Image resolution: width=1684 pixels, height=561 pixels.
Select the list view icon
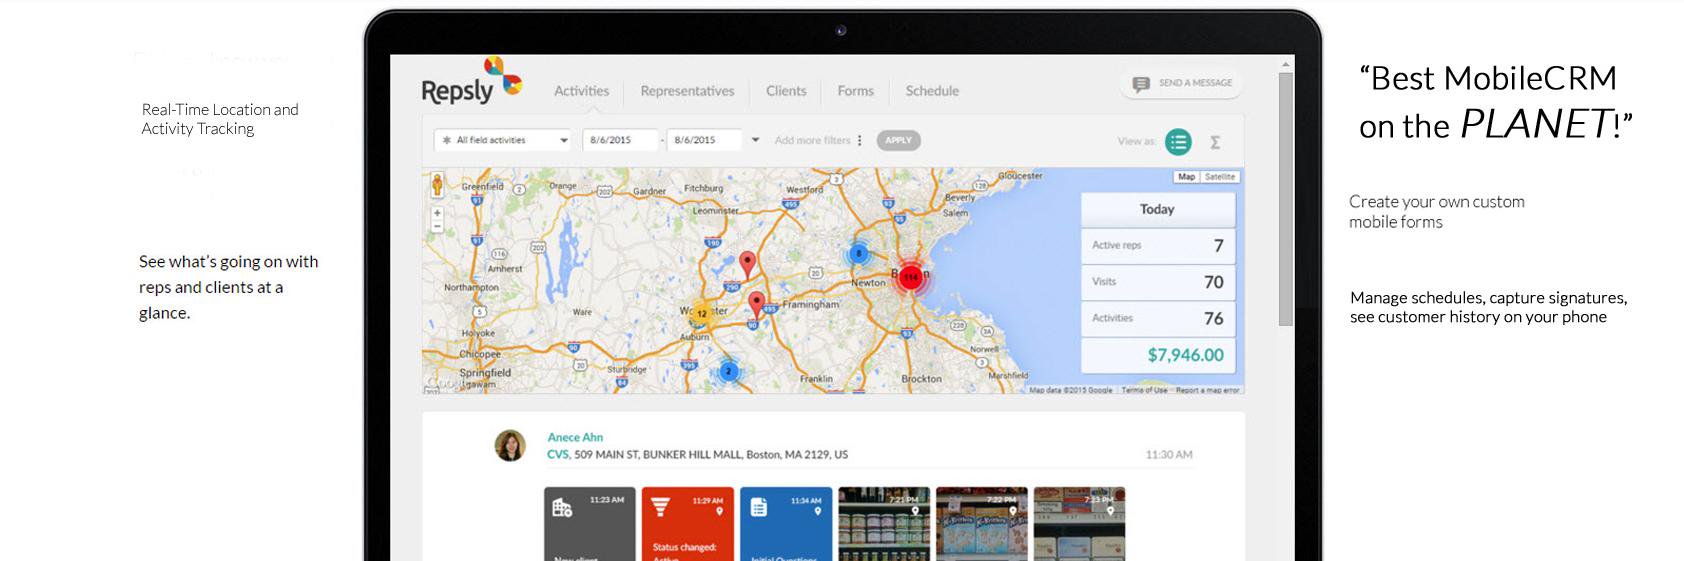(x=1179, y=142)
